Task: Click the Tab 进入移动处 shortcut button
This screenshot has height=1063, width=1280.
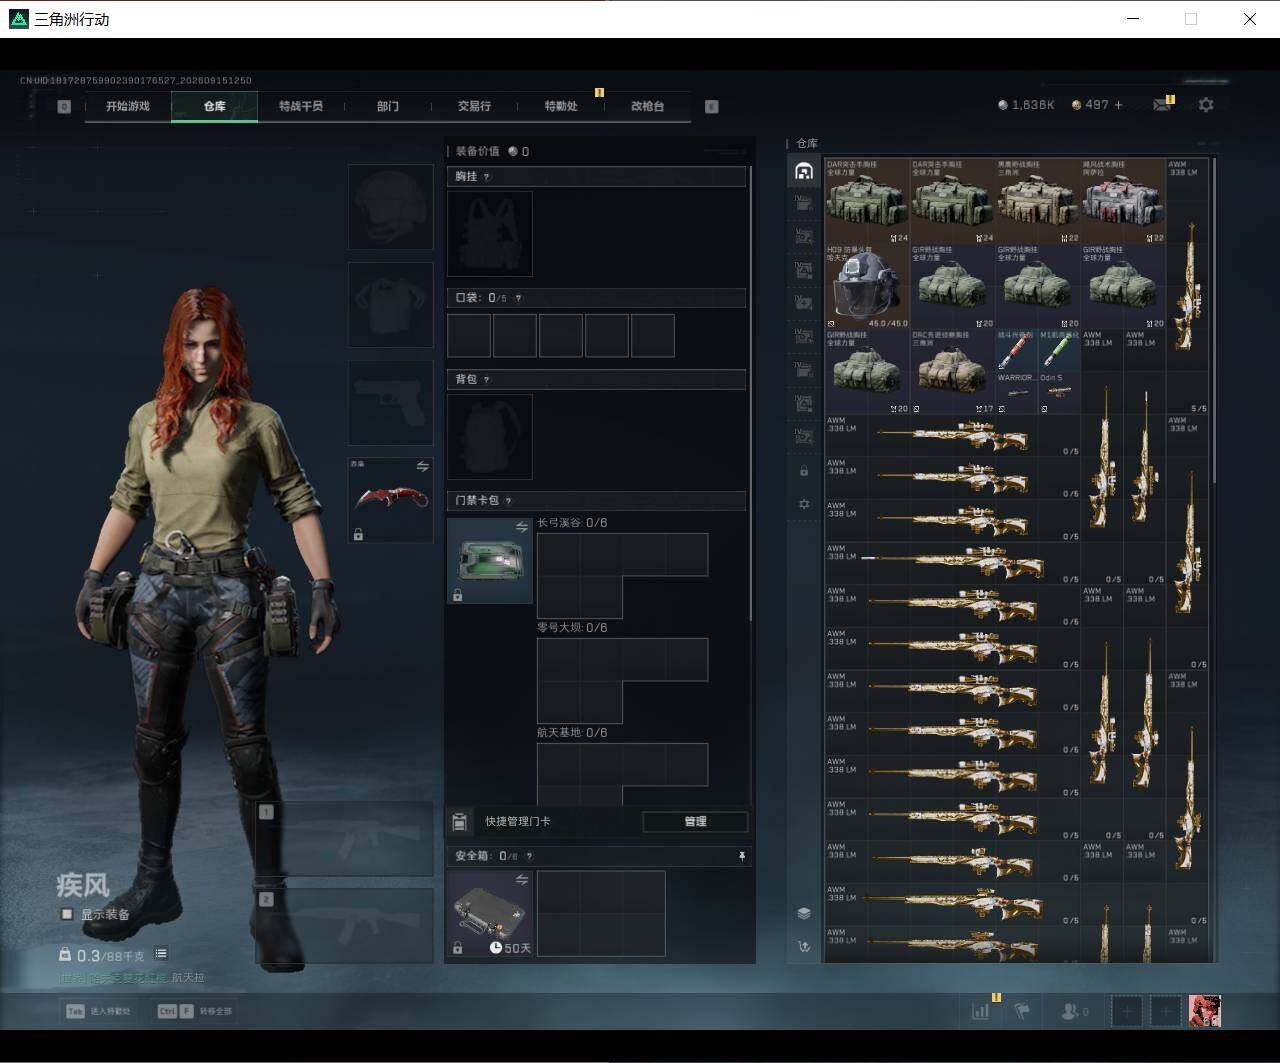Action: click(99, 1011)
